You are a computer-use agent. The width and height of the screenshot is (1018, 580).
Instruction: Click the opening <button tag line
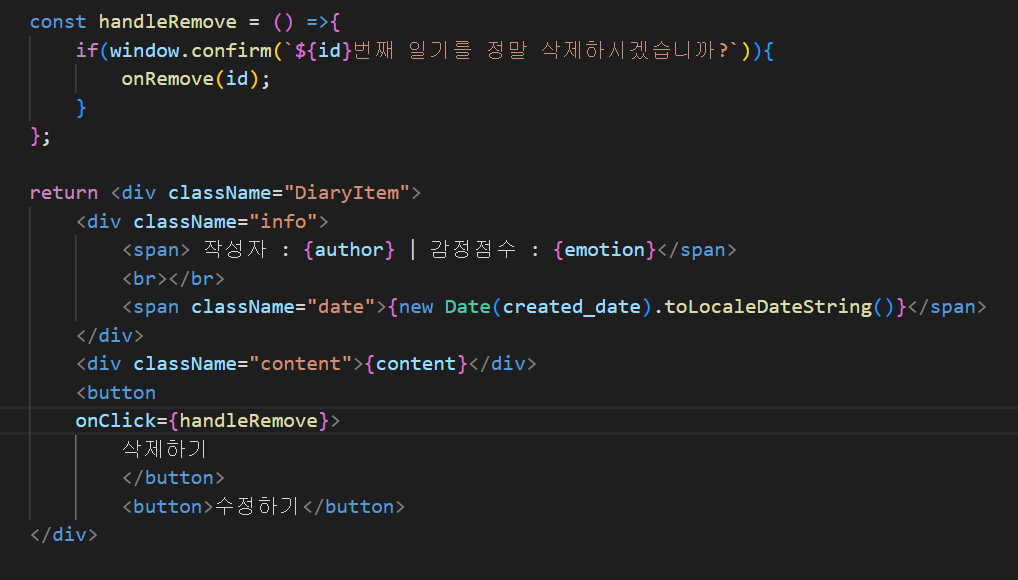116,392
